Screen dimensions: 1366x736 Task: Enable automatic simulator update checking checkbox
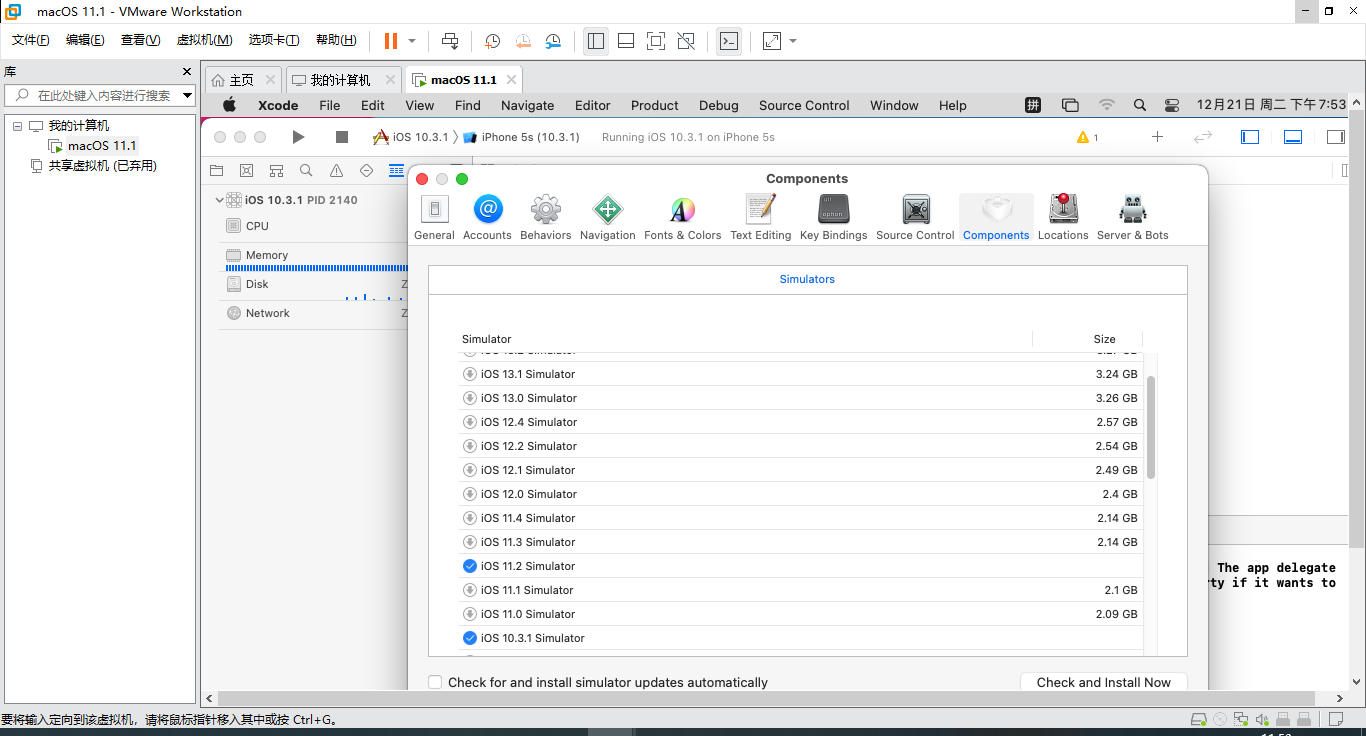(x=435, y=682)
